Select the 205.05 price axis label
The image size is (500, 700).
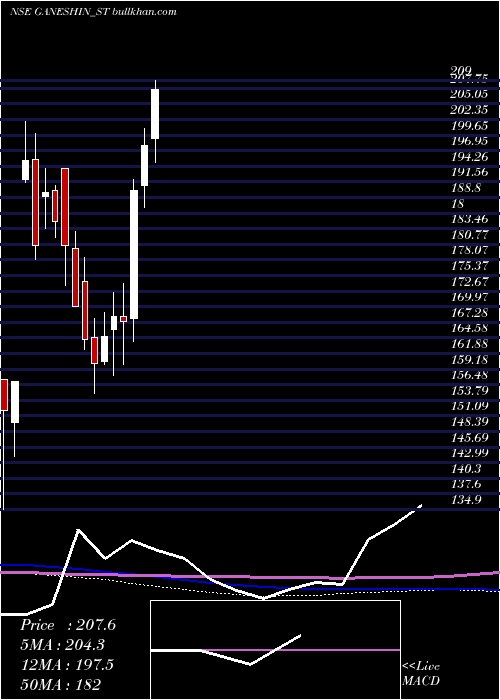pos(469,94)
